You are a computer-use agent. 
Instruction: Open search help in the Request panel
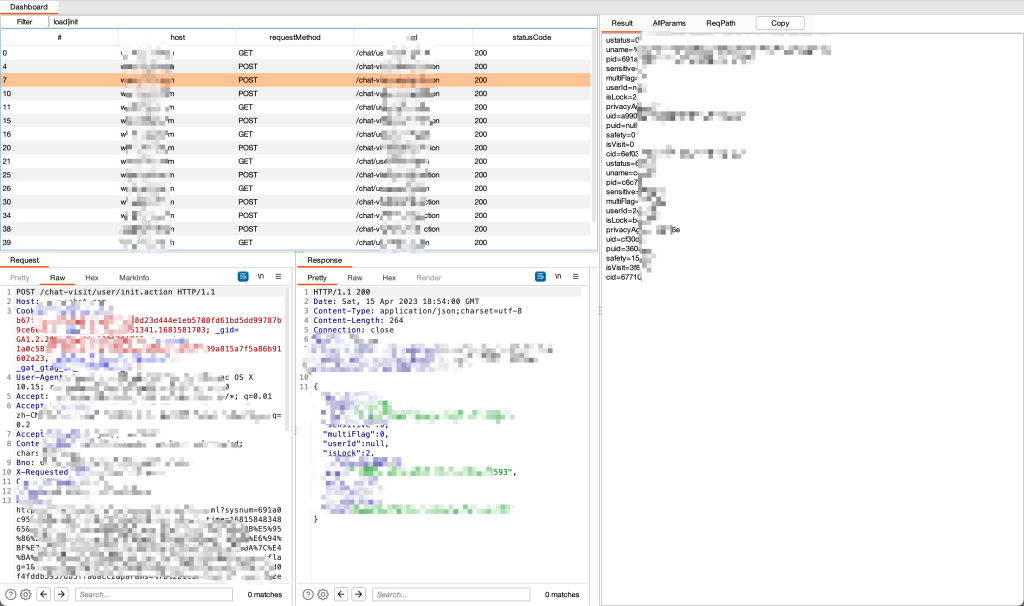click(x=11, y=594)
